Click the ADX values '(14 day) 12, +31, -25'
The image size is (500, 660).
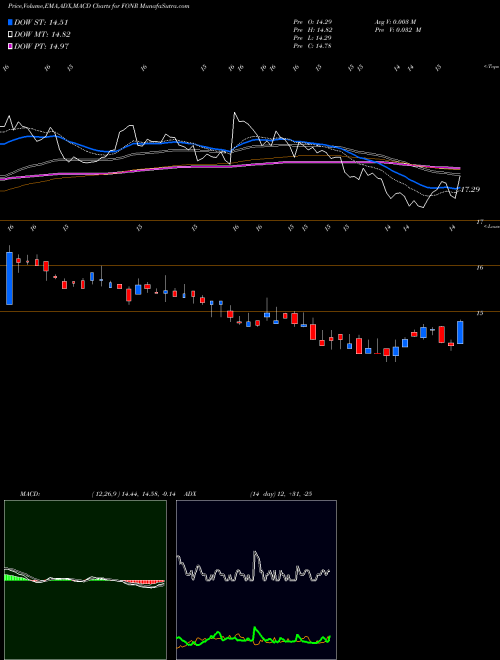tap(280, 494)
